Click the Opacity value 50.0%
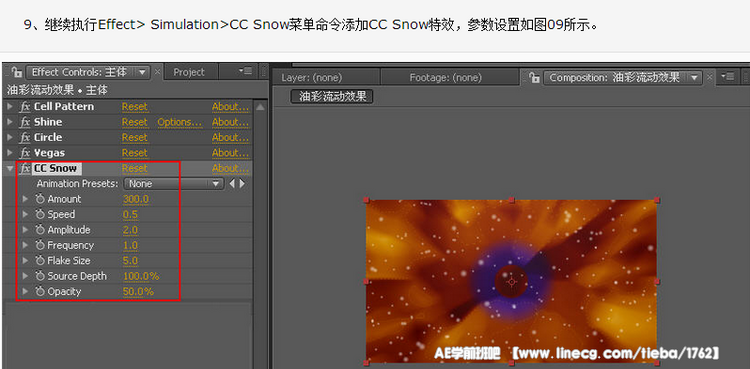Viewport: 750px width, 369px height. (x=139, y=291)
